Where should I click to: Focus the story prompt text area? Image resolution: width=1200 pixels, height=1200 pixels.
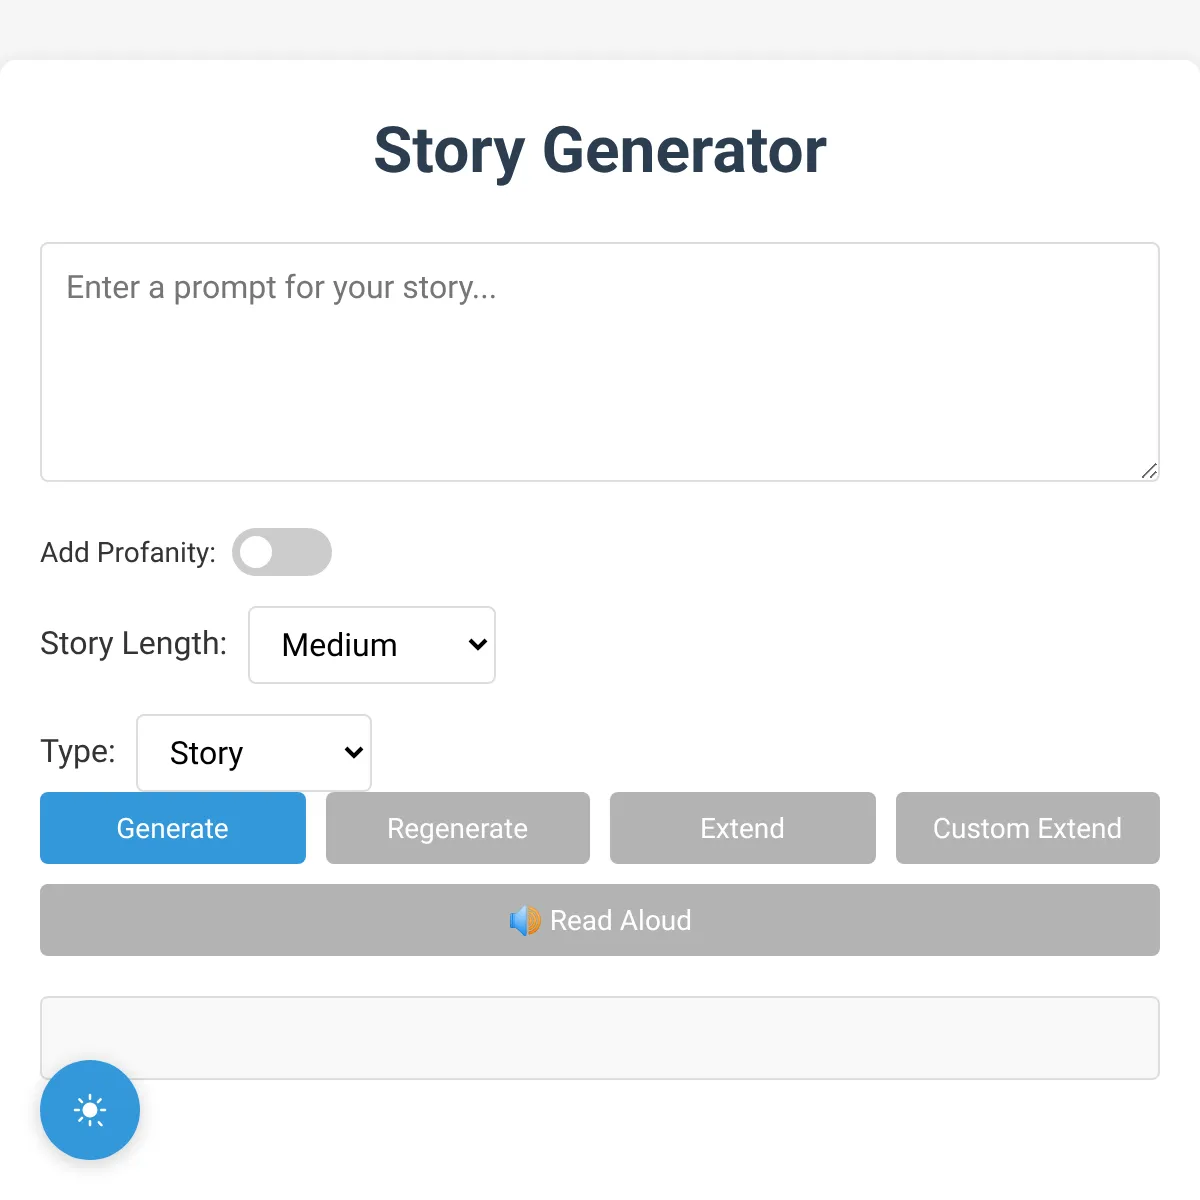coord(600,362)
